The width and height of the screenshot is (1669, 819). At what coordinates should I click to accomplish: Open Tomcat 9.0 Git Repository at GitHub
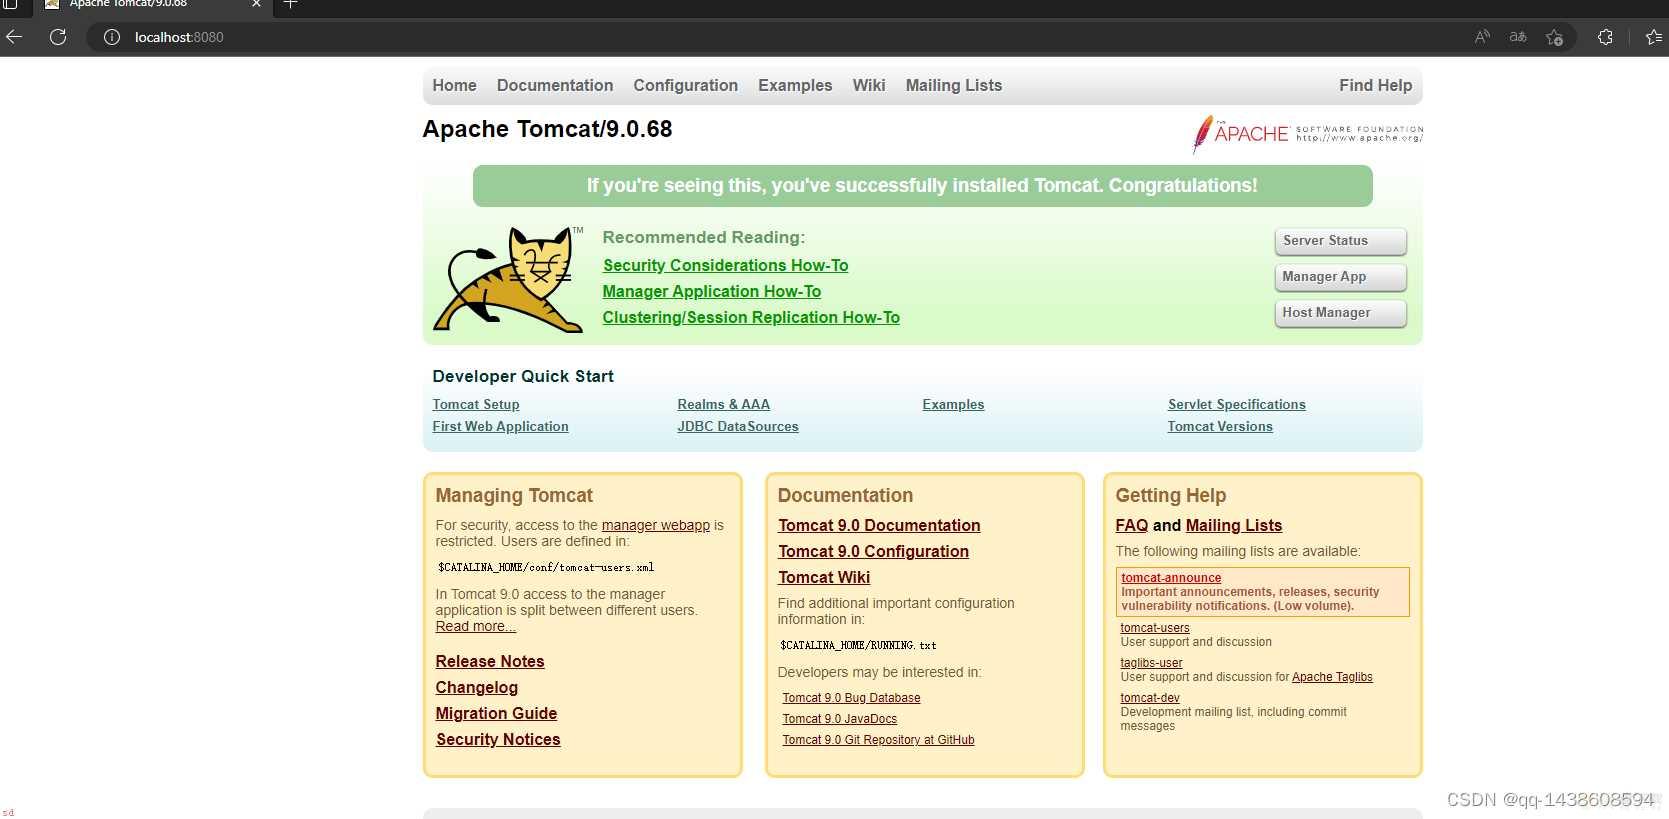[x=878, y=740]
